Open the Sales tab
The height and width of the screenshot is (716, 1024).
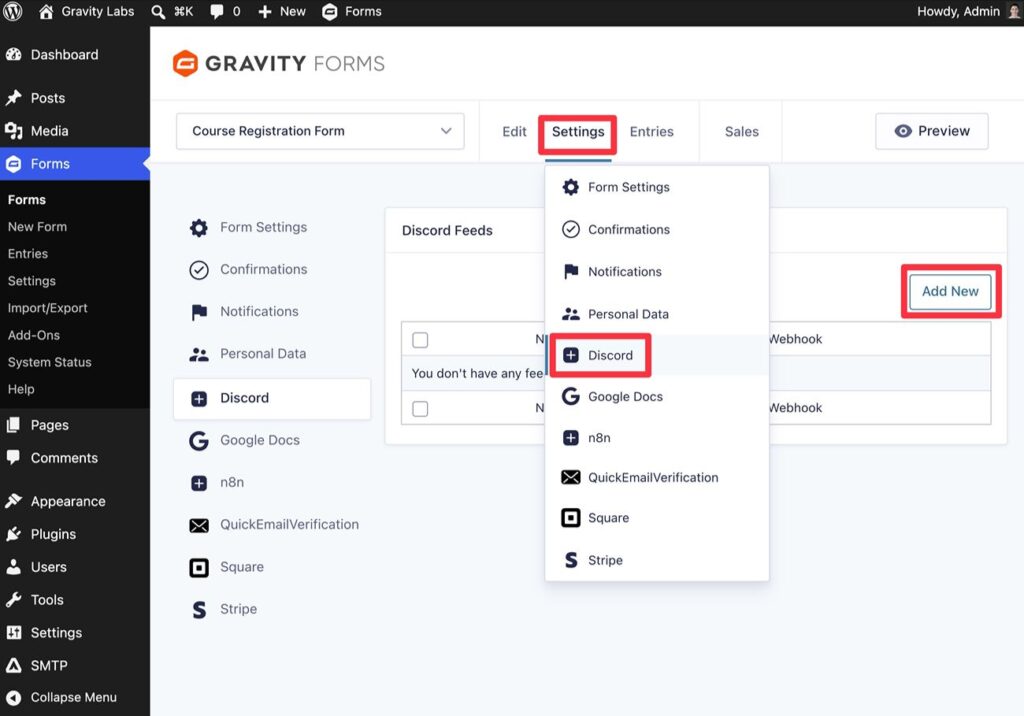coord(742,132)
